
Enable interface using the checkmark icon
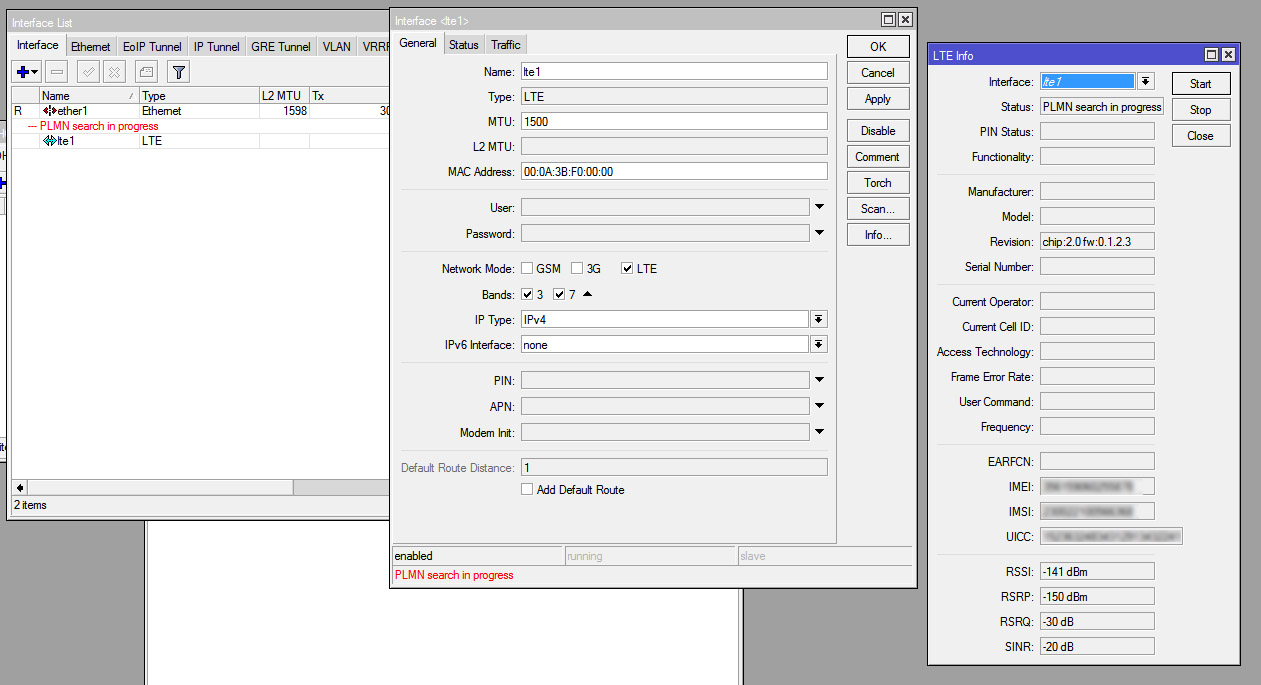pos(88,71)
